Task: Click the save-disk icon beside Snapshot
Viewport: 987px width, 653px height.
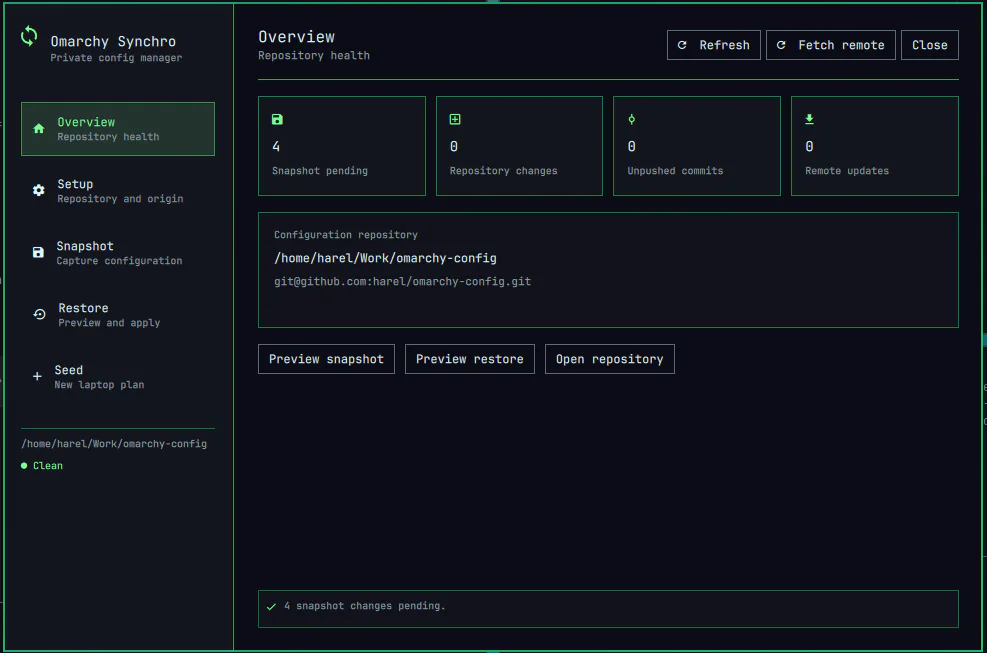Action: click(38, 252)
